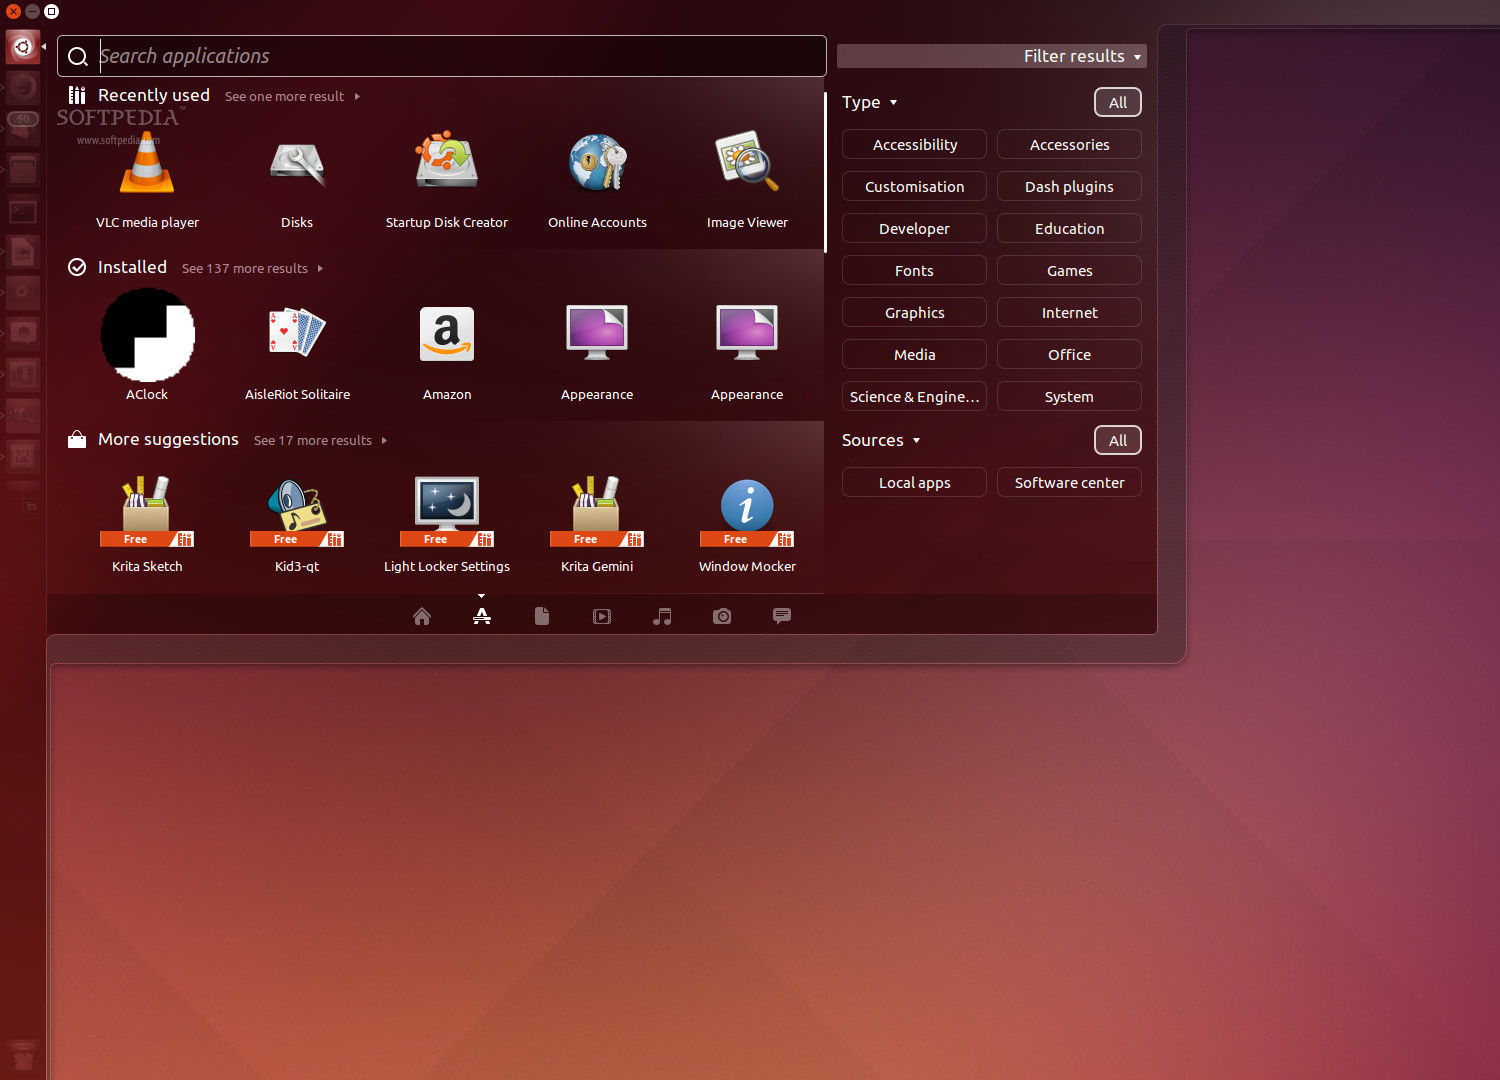
Task: Launch Image Viewer
Action: 747,180
